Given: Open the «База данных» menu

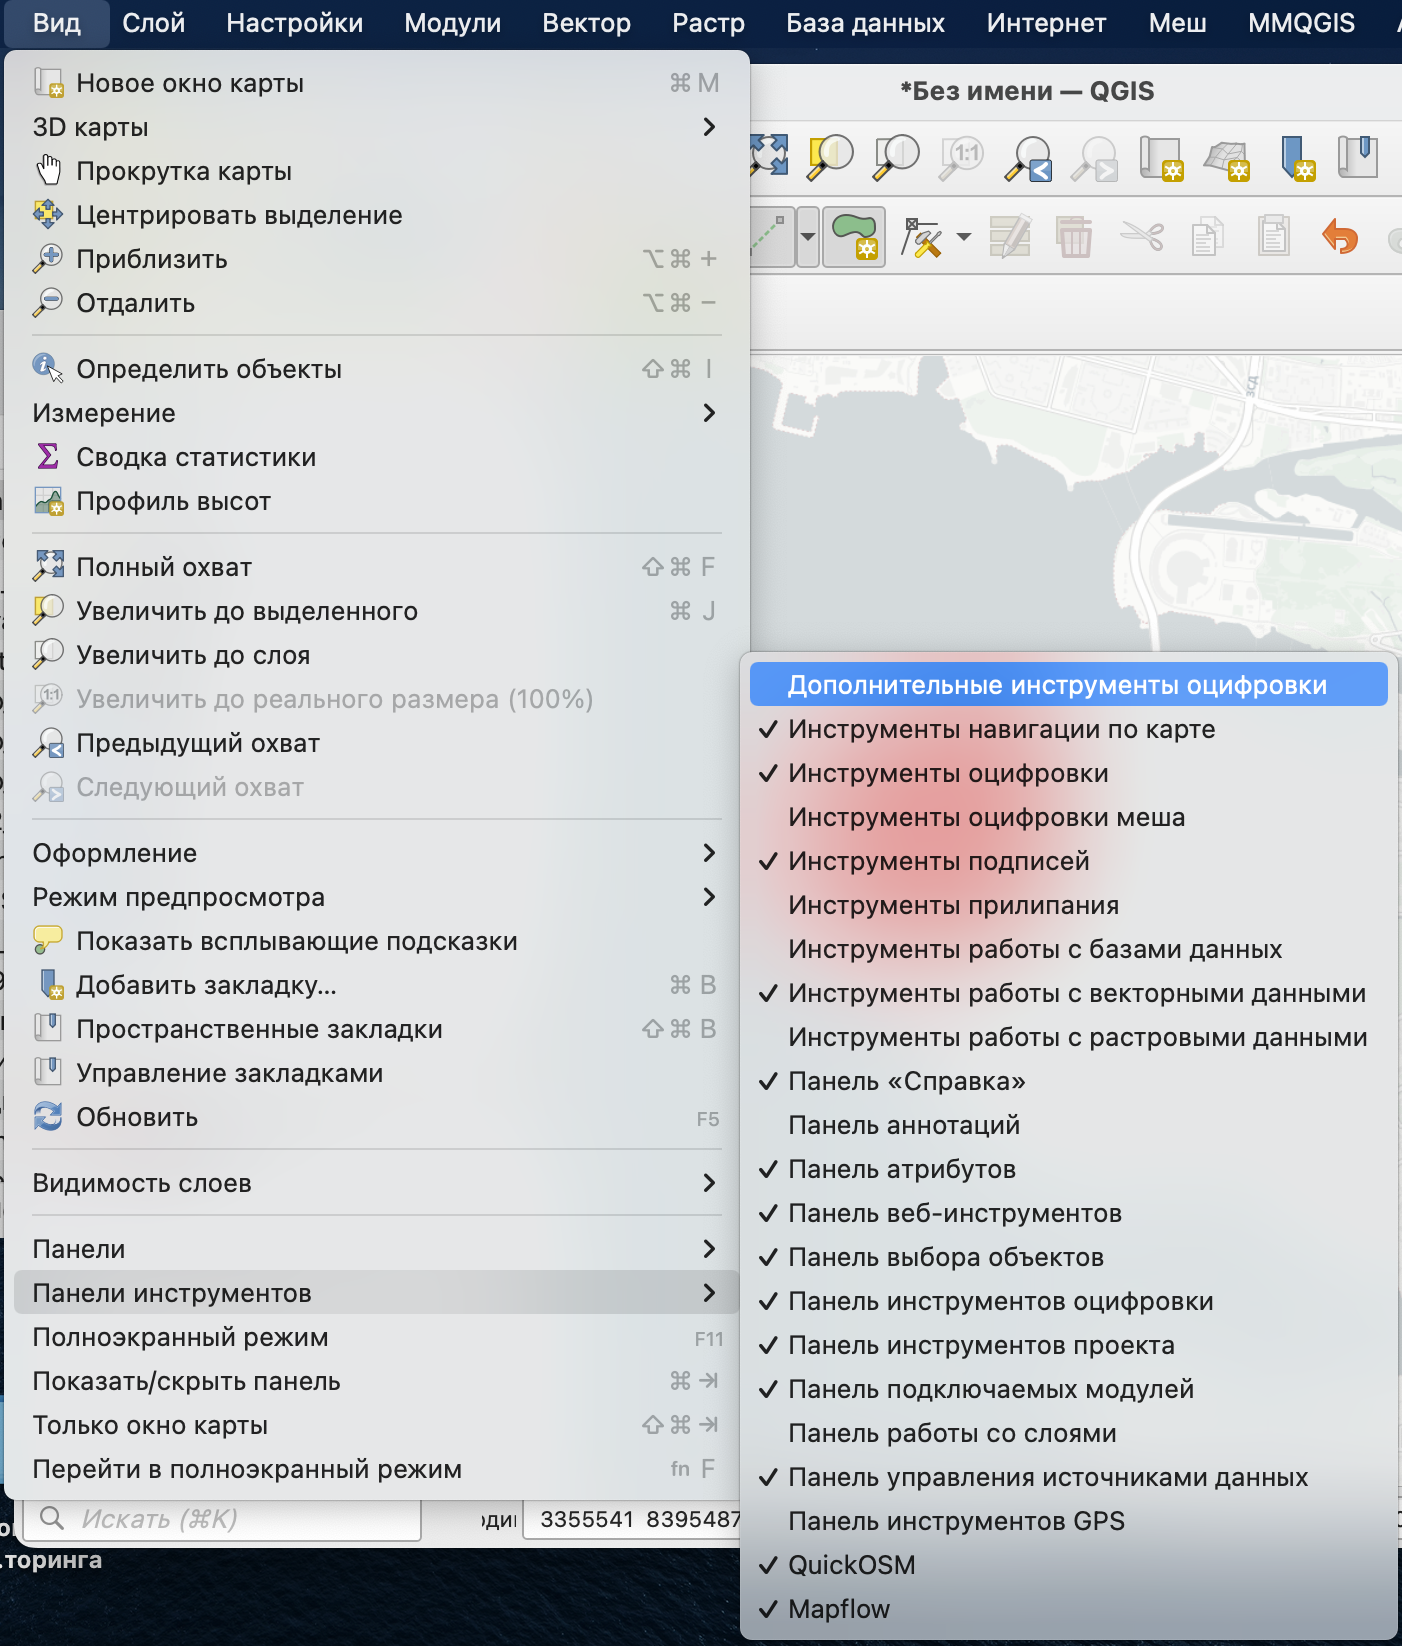Looking at the screenshot, I should pyautogui.click(x=865, y=23).
